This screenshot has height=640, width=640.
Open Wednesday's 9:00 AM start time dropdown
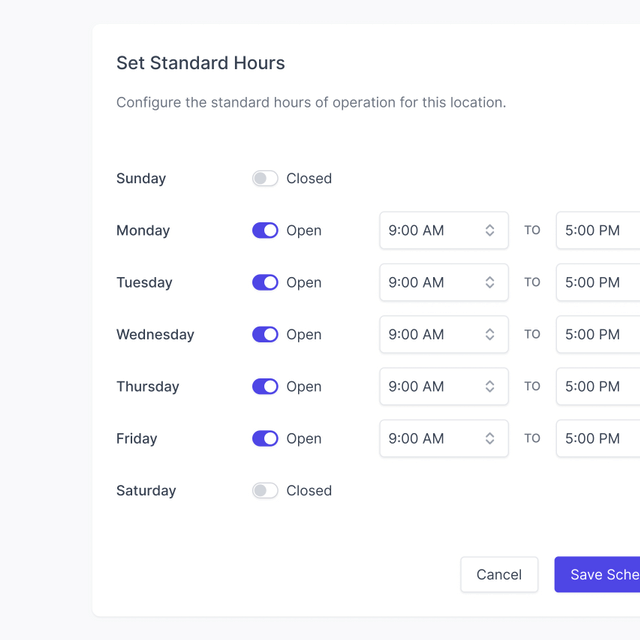click(x=443, y=335)
